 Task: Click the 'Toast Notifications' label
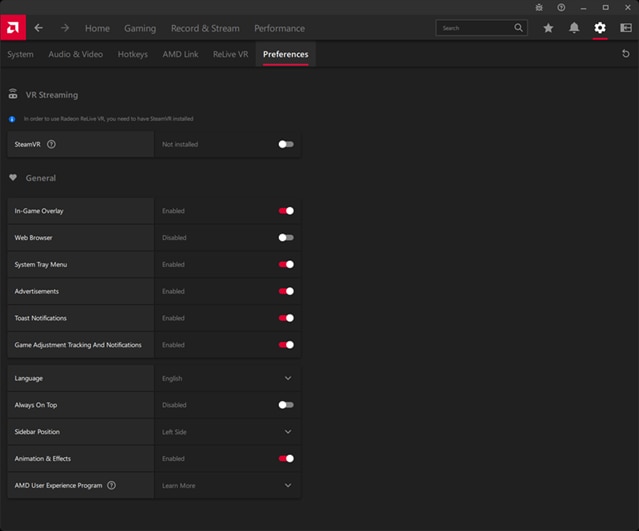[40, 318]
